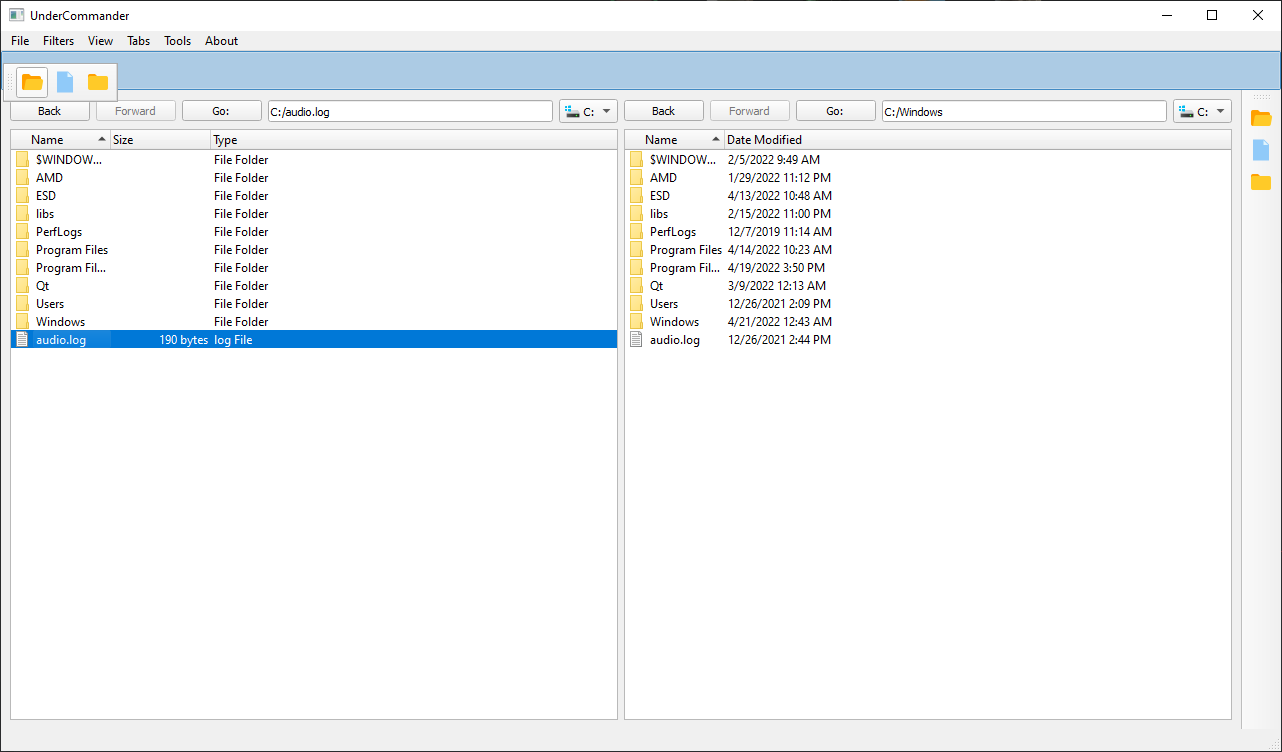Click the open-folder icon in the top-left toolbar
The image size is (1282, 752).
pyautogui.click(x=32, y=82)
